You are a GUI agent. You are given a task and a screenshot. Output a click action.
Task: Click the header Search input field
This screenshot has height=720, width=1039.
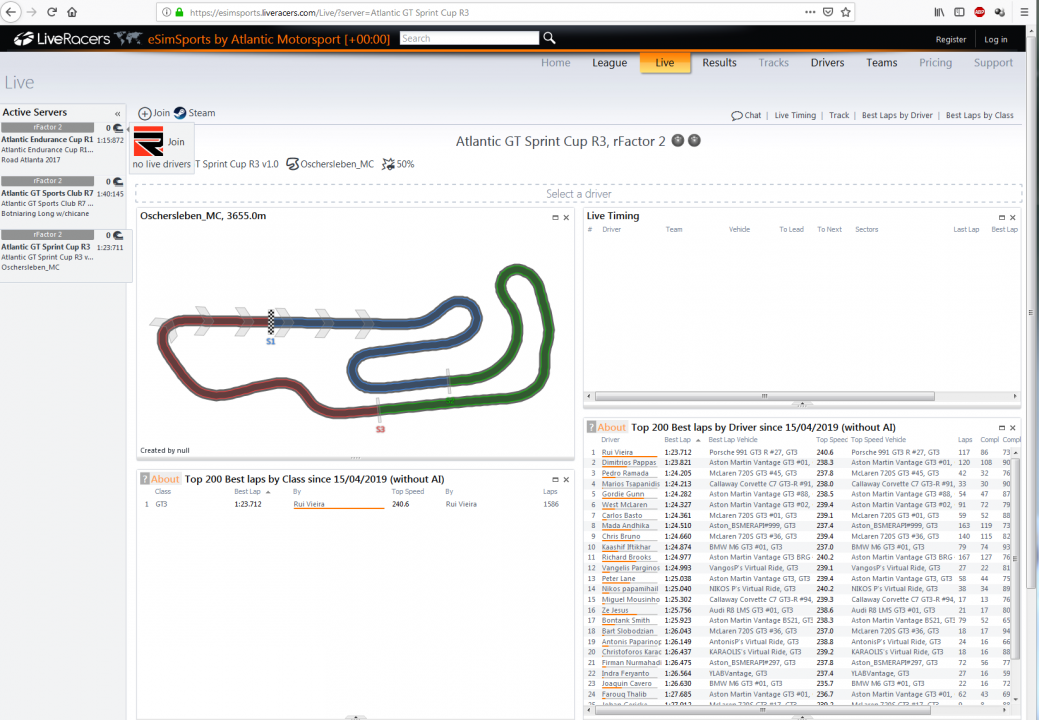click(x=469, y=38)
